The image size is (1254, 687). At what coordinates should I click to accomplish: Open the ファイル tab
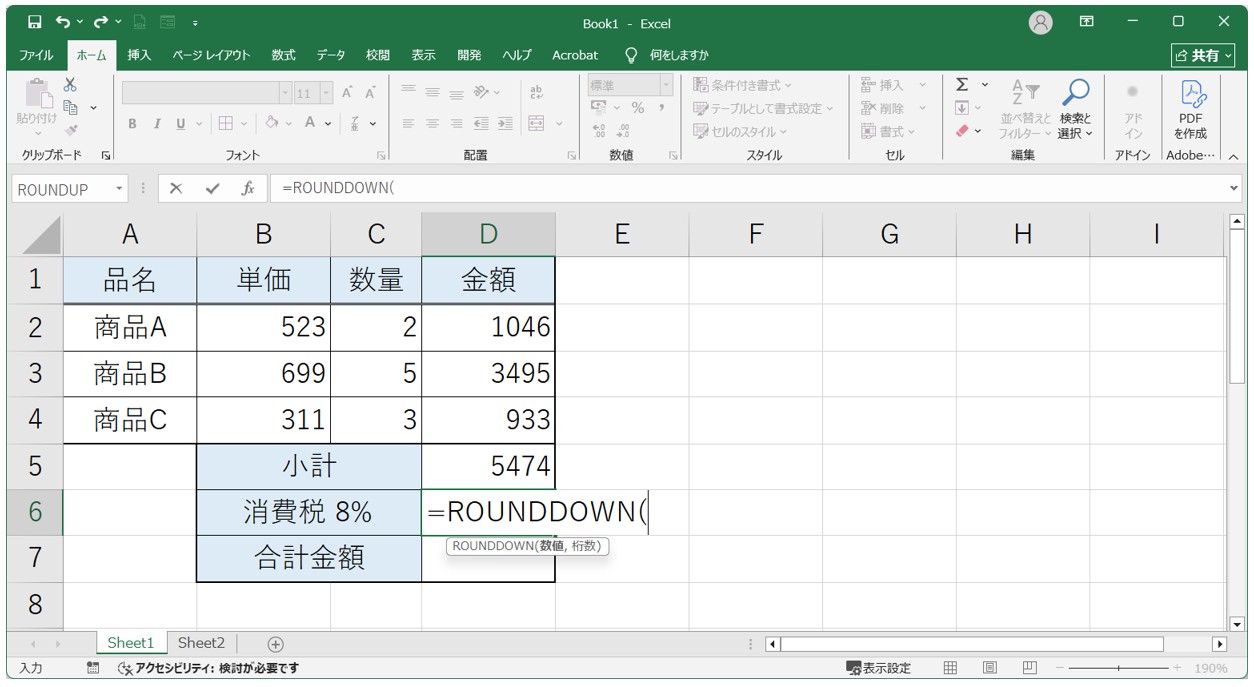click(37, 55)
